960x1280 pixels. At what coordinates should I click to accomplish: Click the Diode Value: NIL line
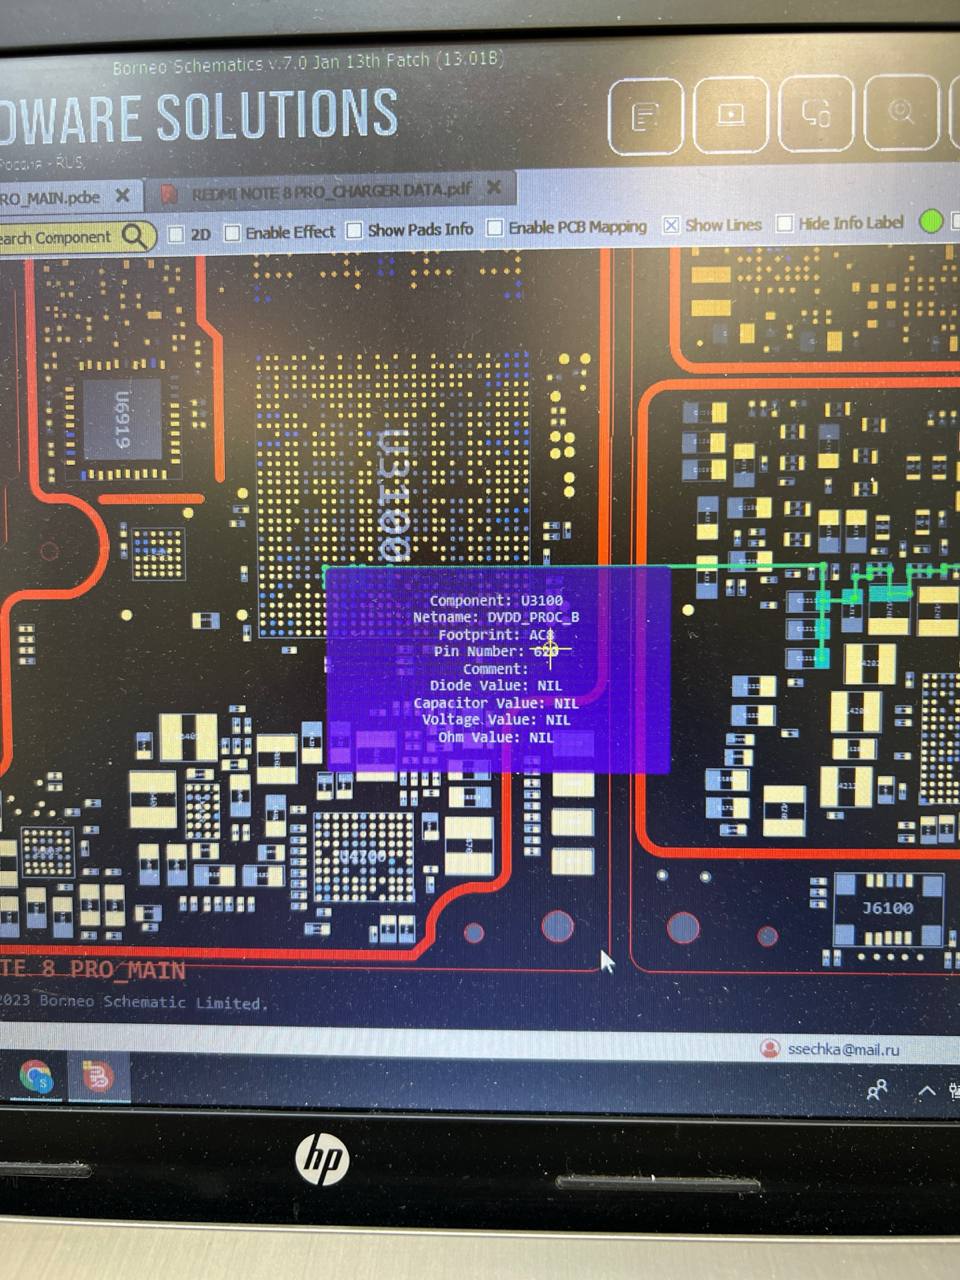pos(496,686)
